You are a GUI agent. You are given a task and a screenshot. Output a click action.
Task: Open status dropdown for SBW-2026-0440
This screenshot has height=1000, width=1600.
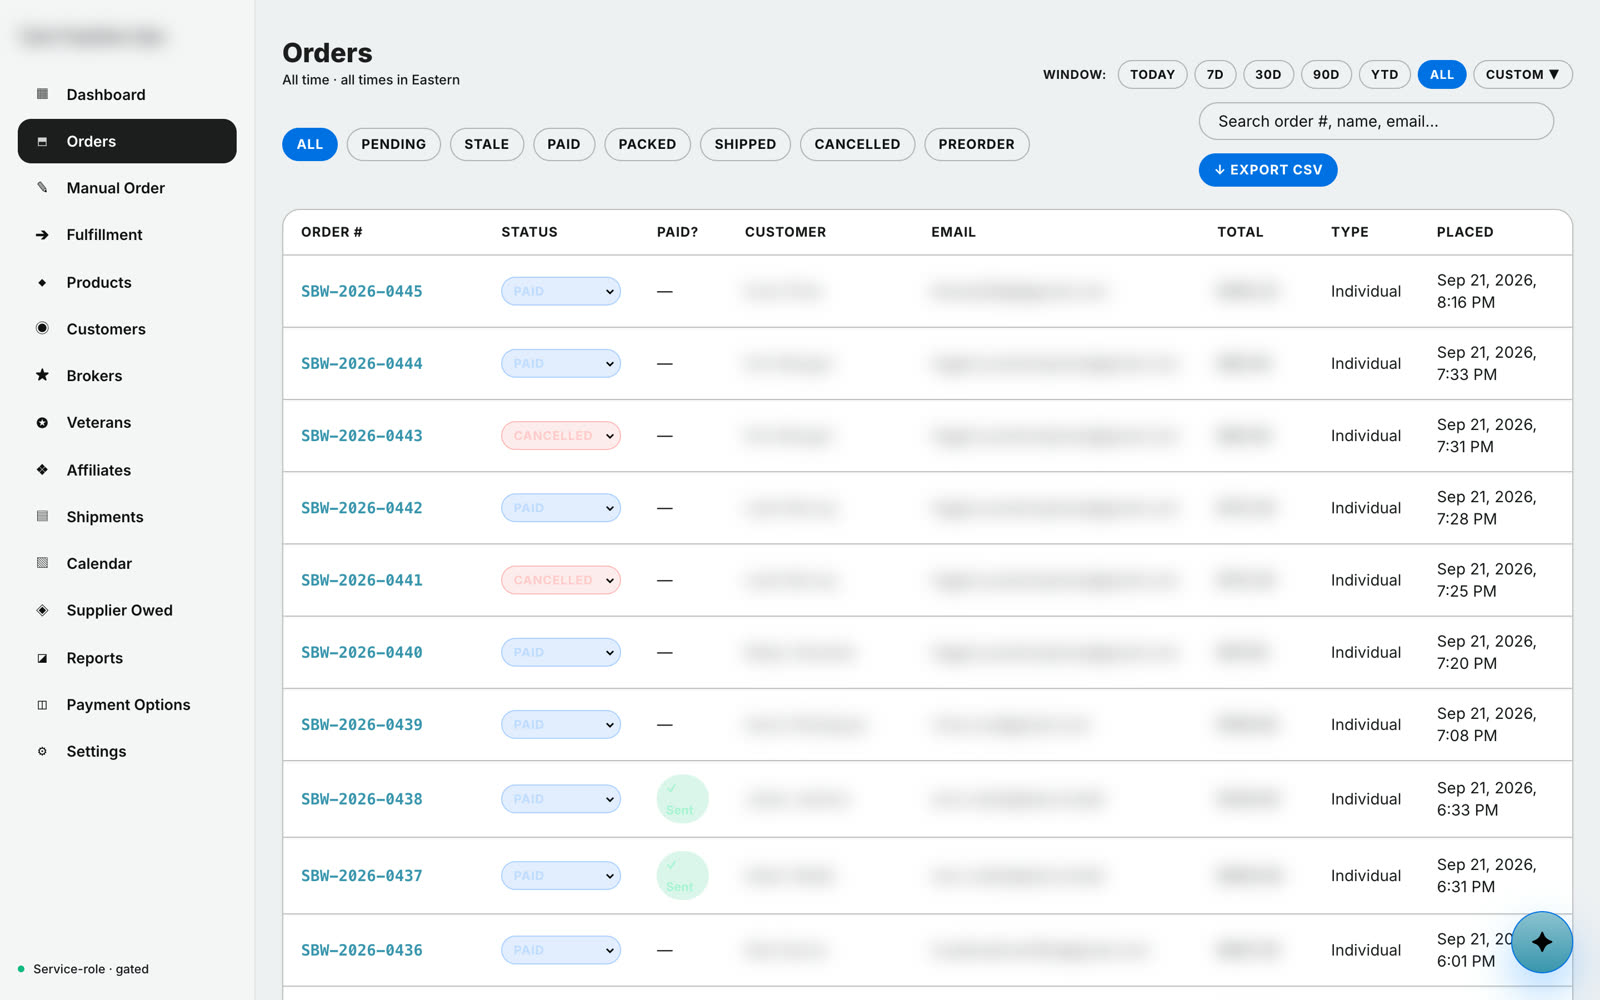561,652
